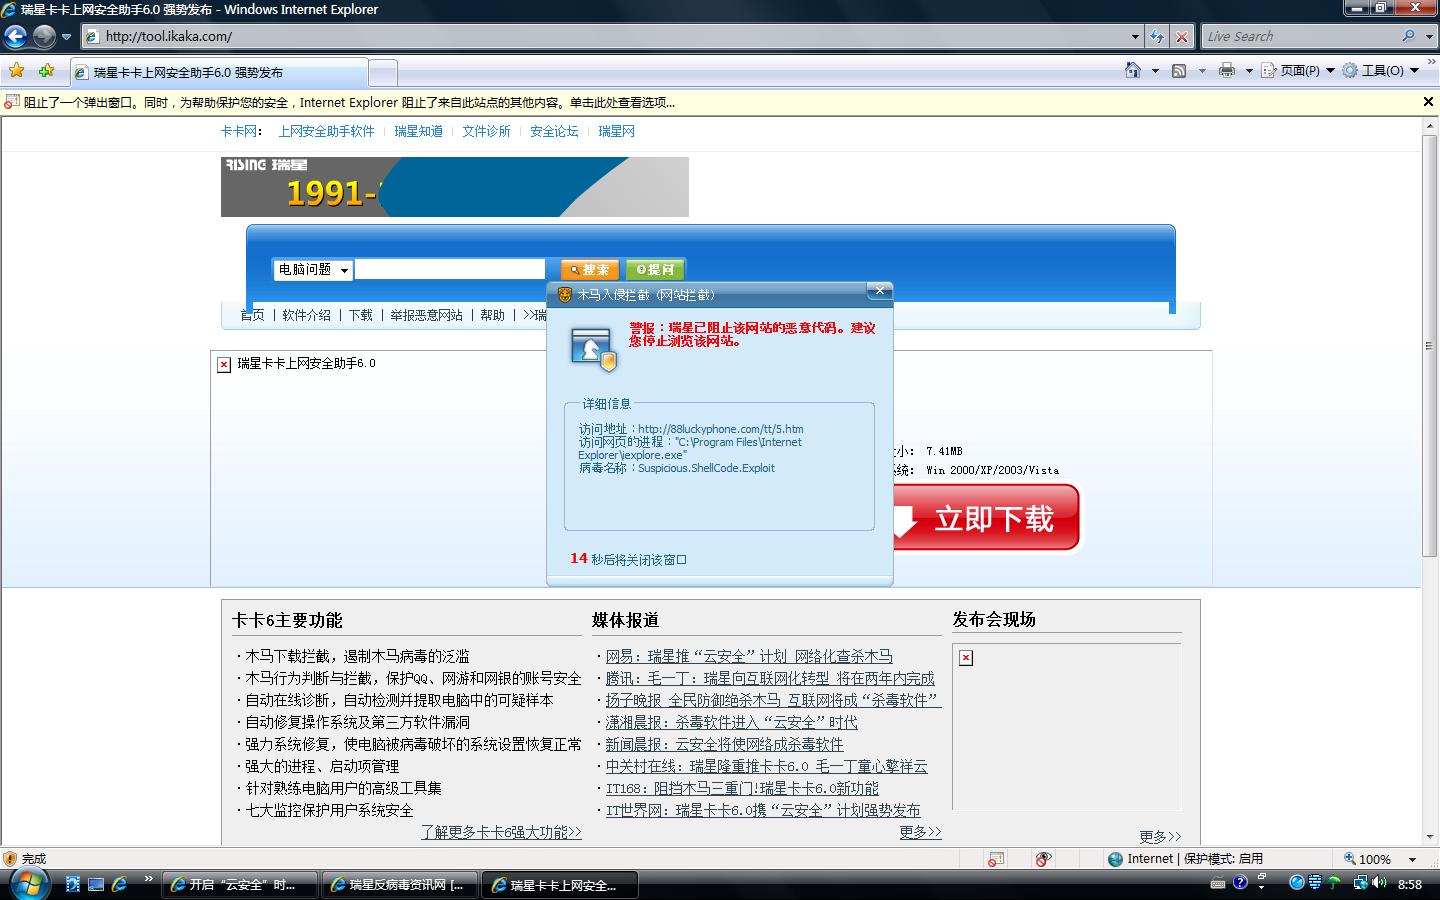This screenshot has width=1440, height=900.
Task: Open IT世界网：瑞星卡卡6.0 link
Action: (763, 810)
